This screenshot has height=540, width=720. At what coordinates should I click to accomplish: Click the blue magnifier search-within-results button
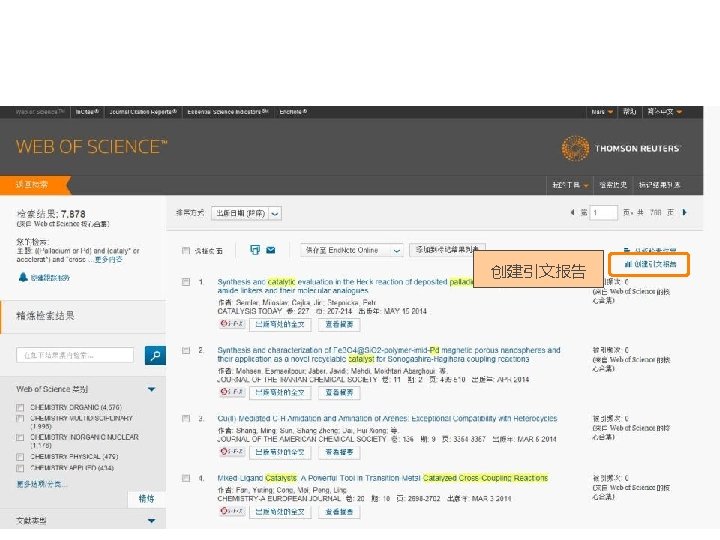click(x=155, y=355)
